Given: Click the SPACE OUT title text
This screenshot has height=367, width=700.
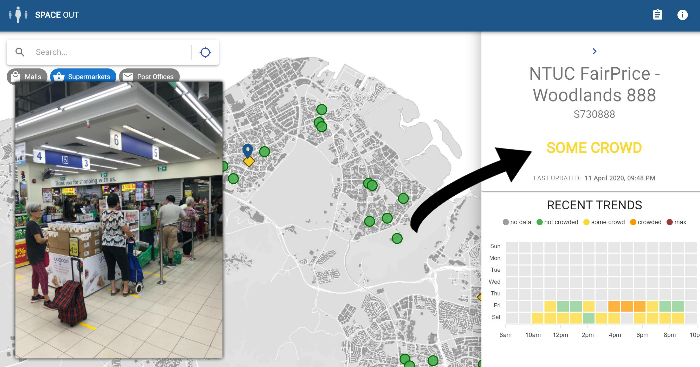Looking at the screenshot, I should tap(57, 15).
